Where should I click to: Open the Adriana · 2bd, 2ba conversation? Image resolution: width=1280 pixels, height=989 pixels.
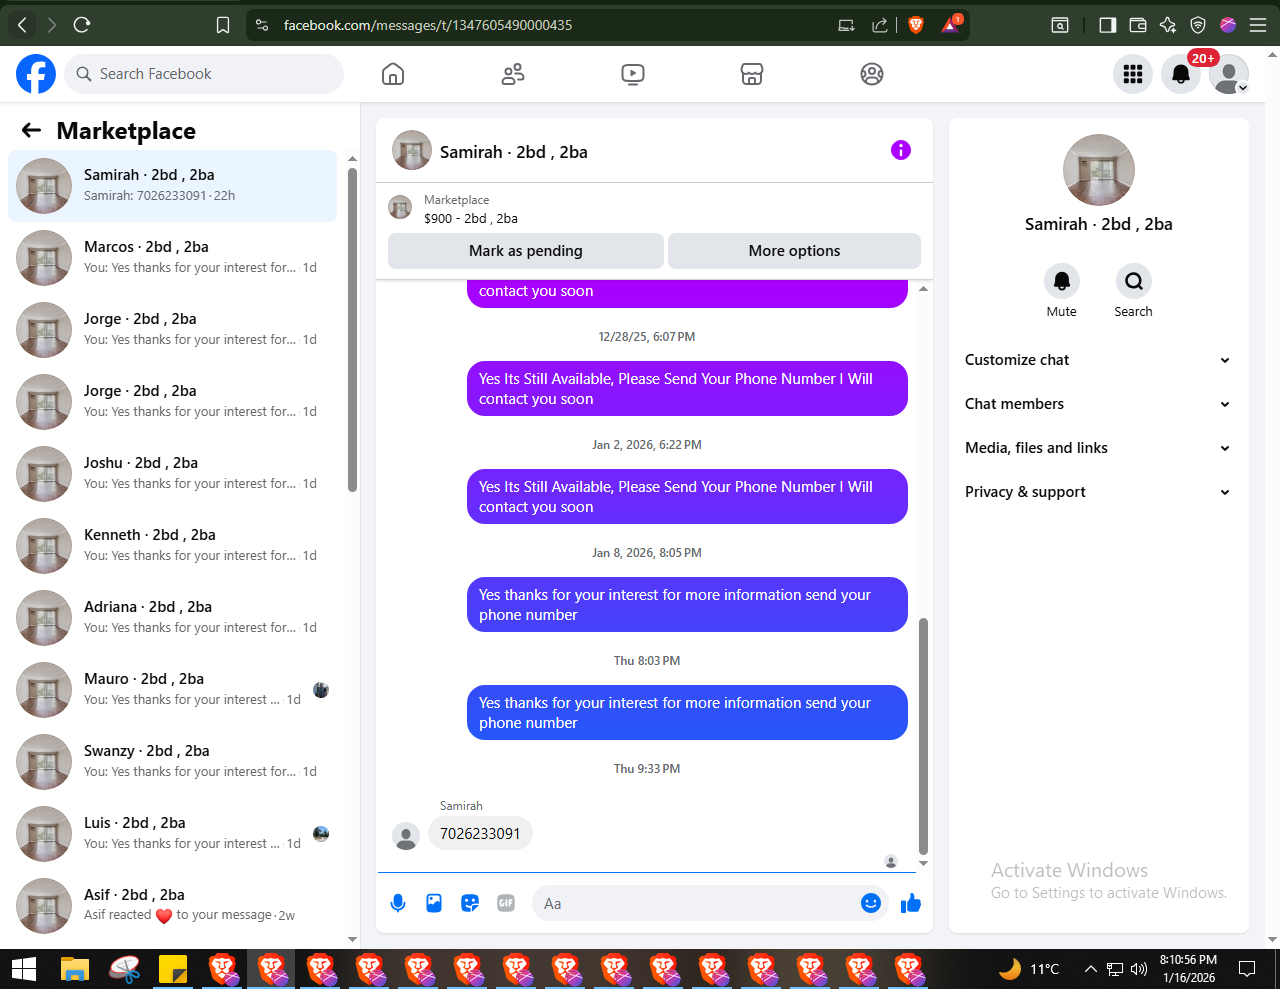pyautogui.click(x=172, y=618)
